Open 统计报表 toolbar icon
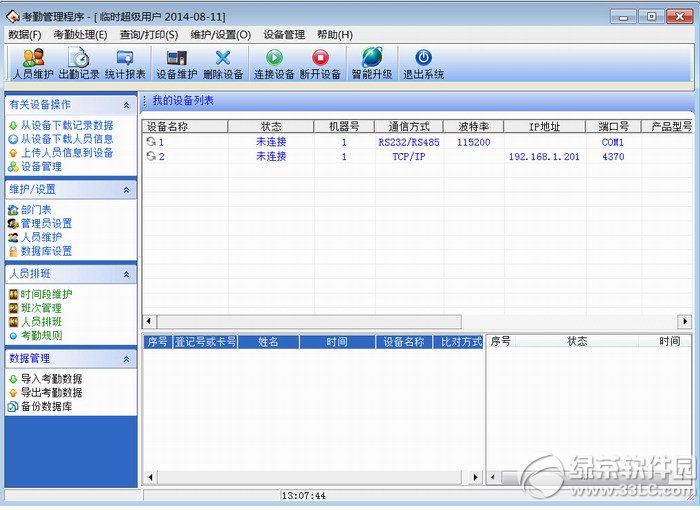 125,58
